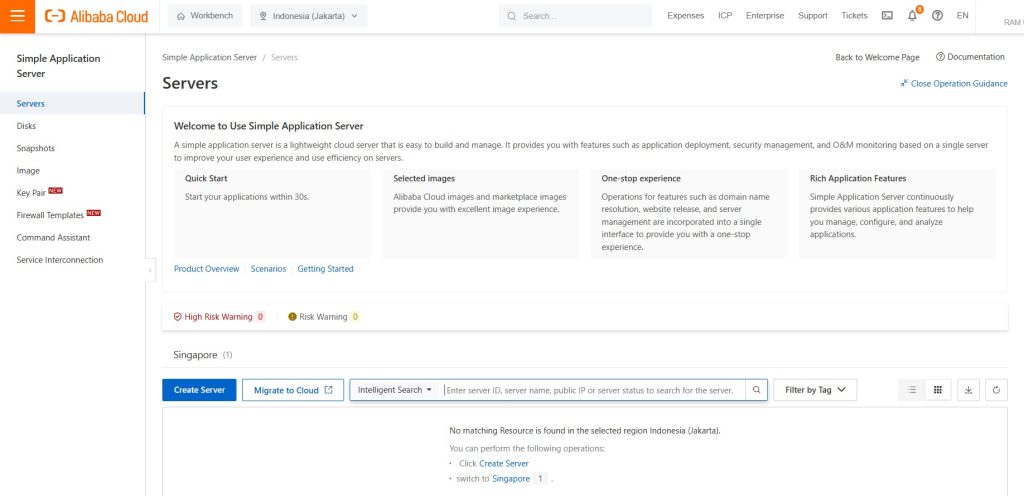Click Create Server link in empty state
The width and height of the screenshot is (1024, 496).
point(504,463)
